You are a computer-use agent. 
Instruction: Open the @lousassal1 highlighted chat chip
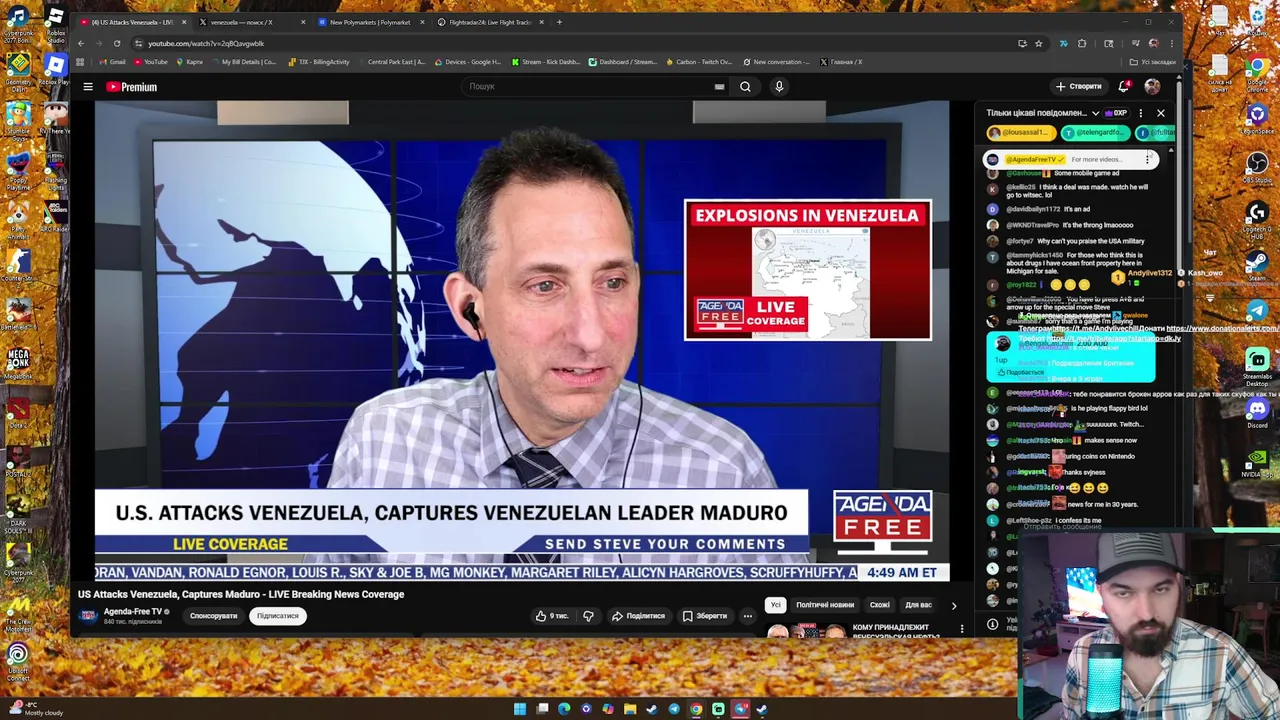point(1020,132)
